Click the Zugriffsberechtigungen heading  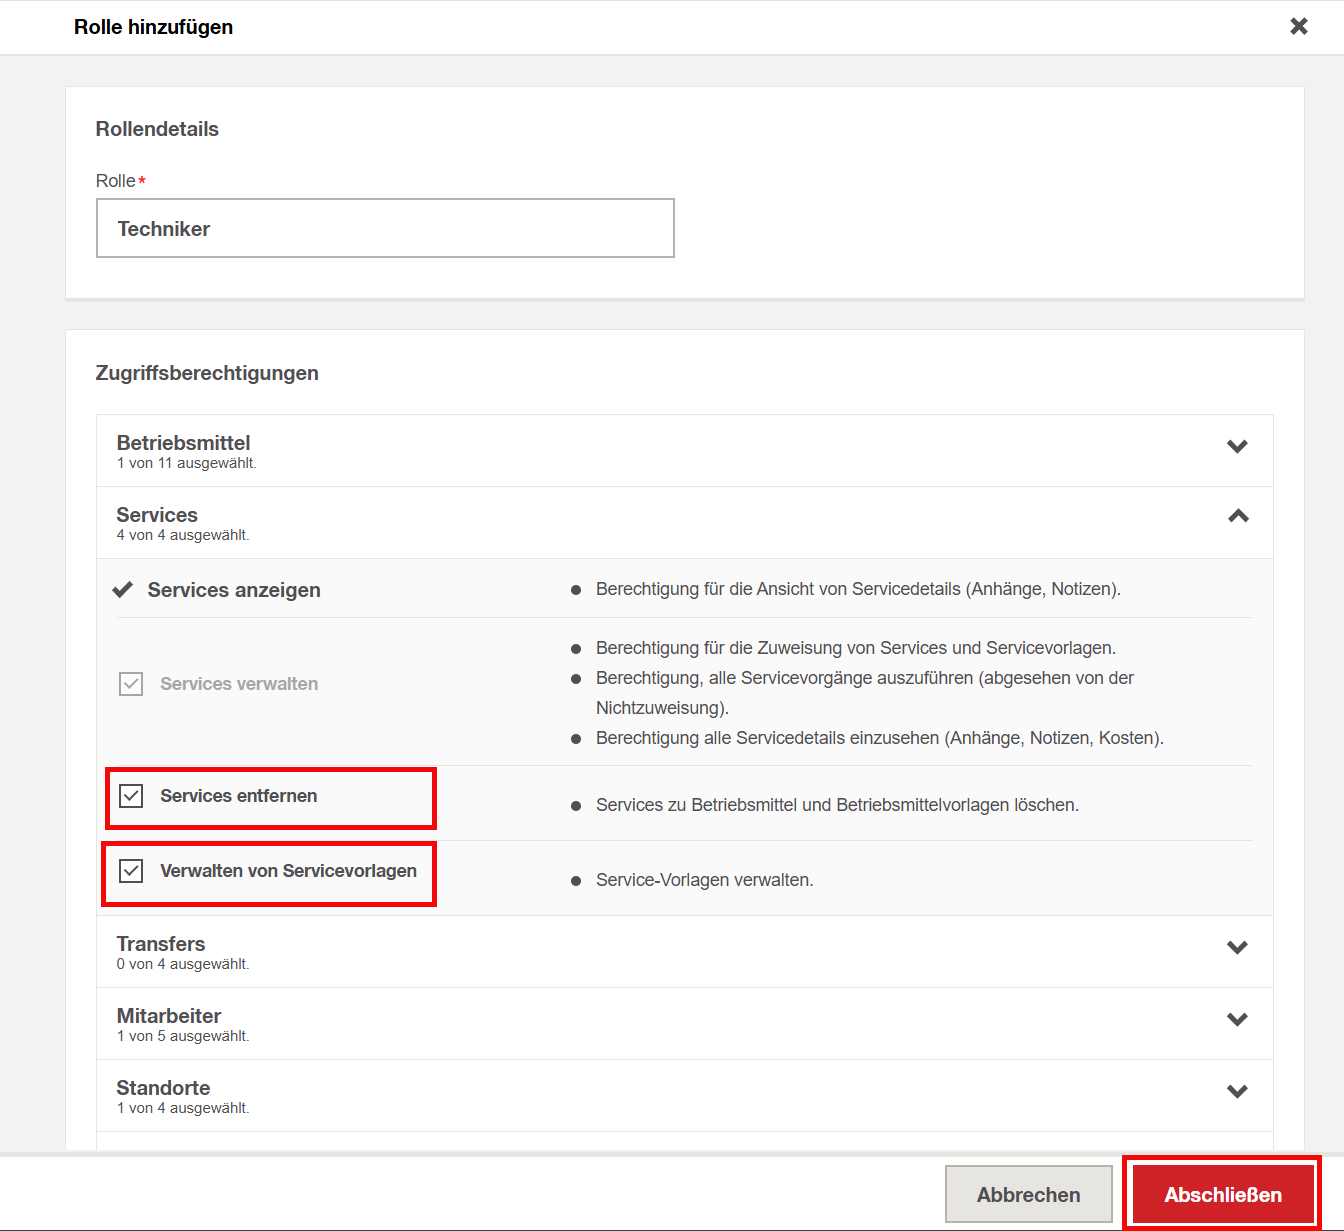(207, 373)
